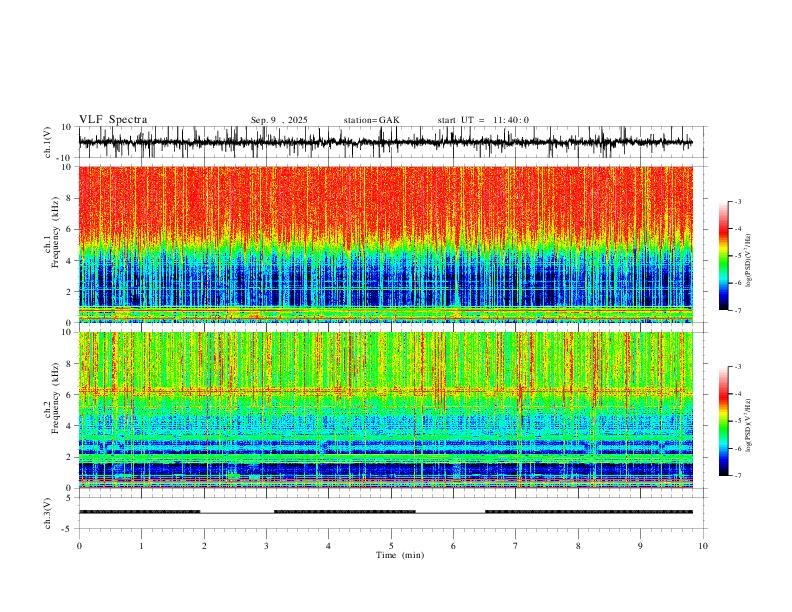The height and width of the screenshot is (612, 792).
Task: Click the 'ch.1(V)' waveform axis label
Action: pos(48,142)
